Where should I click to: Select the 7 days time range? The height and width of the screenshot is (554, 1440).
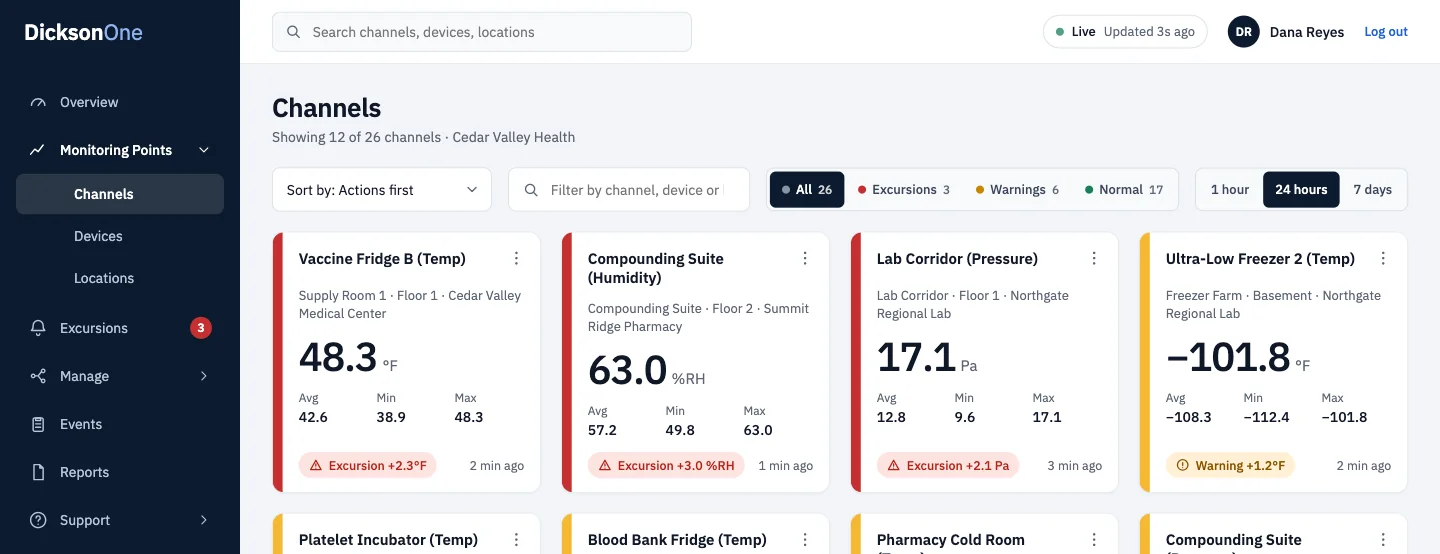tap(1373, 190)
